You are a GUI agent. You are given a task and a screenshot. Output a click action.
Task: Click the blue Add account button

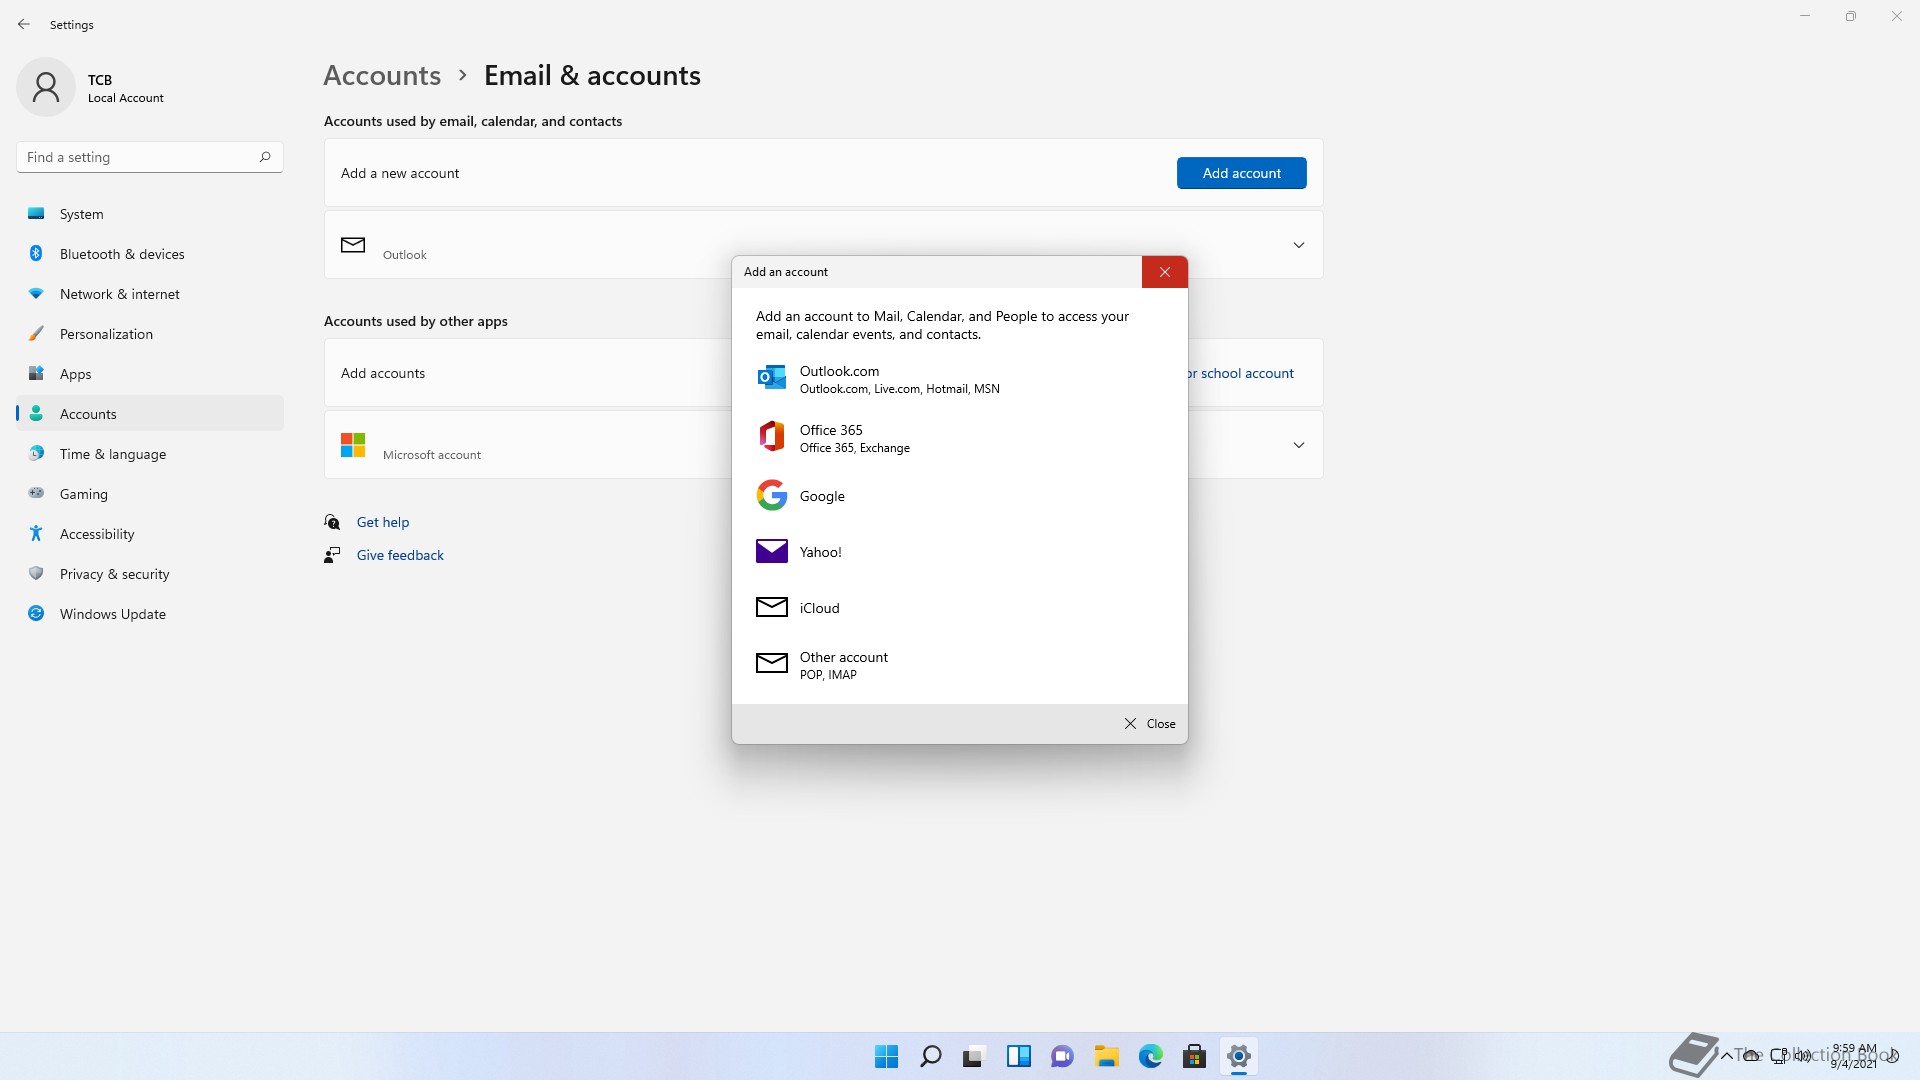(1241, 173)
